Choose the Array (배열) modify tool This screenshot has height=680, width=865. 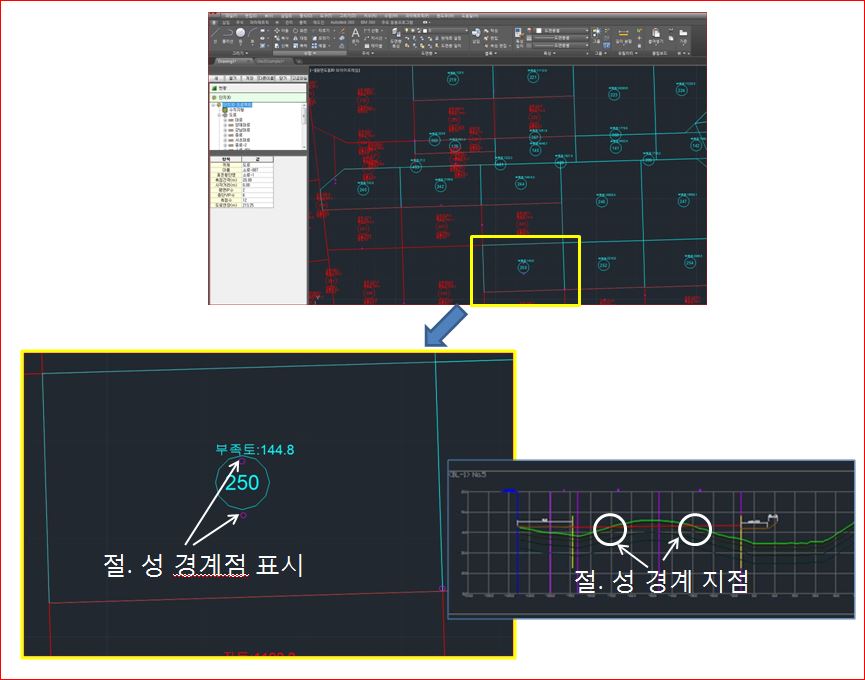[320, 45]
